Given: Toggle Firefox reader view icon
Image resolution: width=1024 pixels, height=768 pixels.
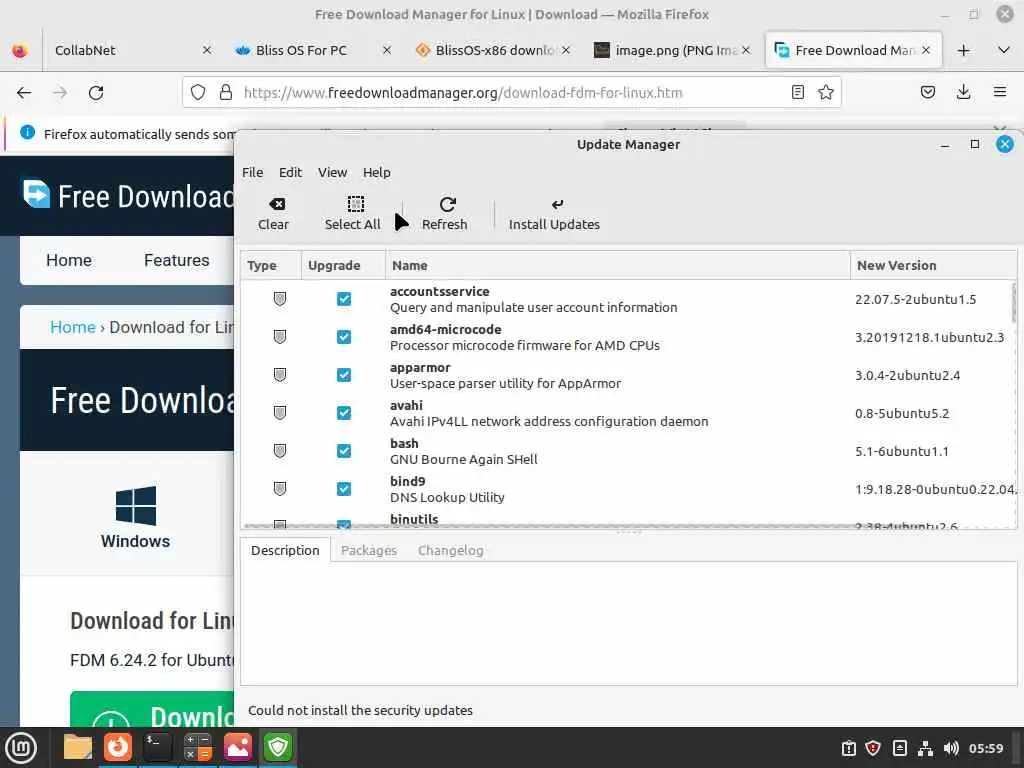Looking at the screenshot, I should pos(797,92).
